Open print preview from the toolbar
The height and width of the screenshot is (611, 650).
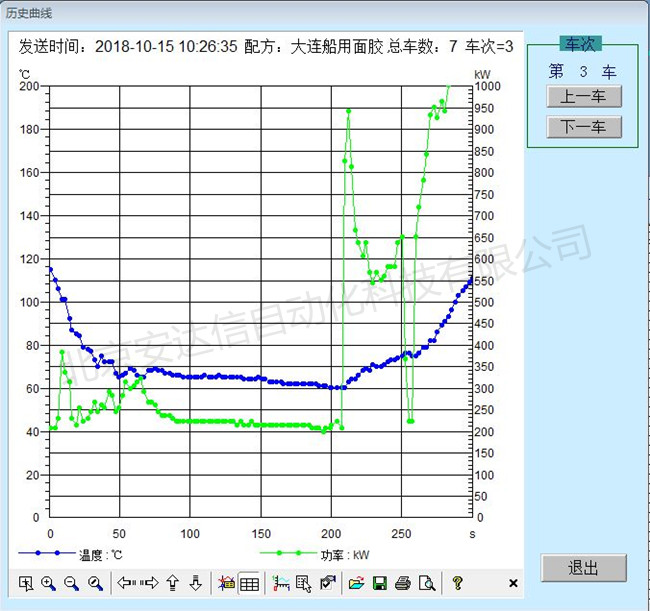pyautogui.click(x=426, y=583)
